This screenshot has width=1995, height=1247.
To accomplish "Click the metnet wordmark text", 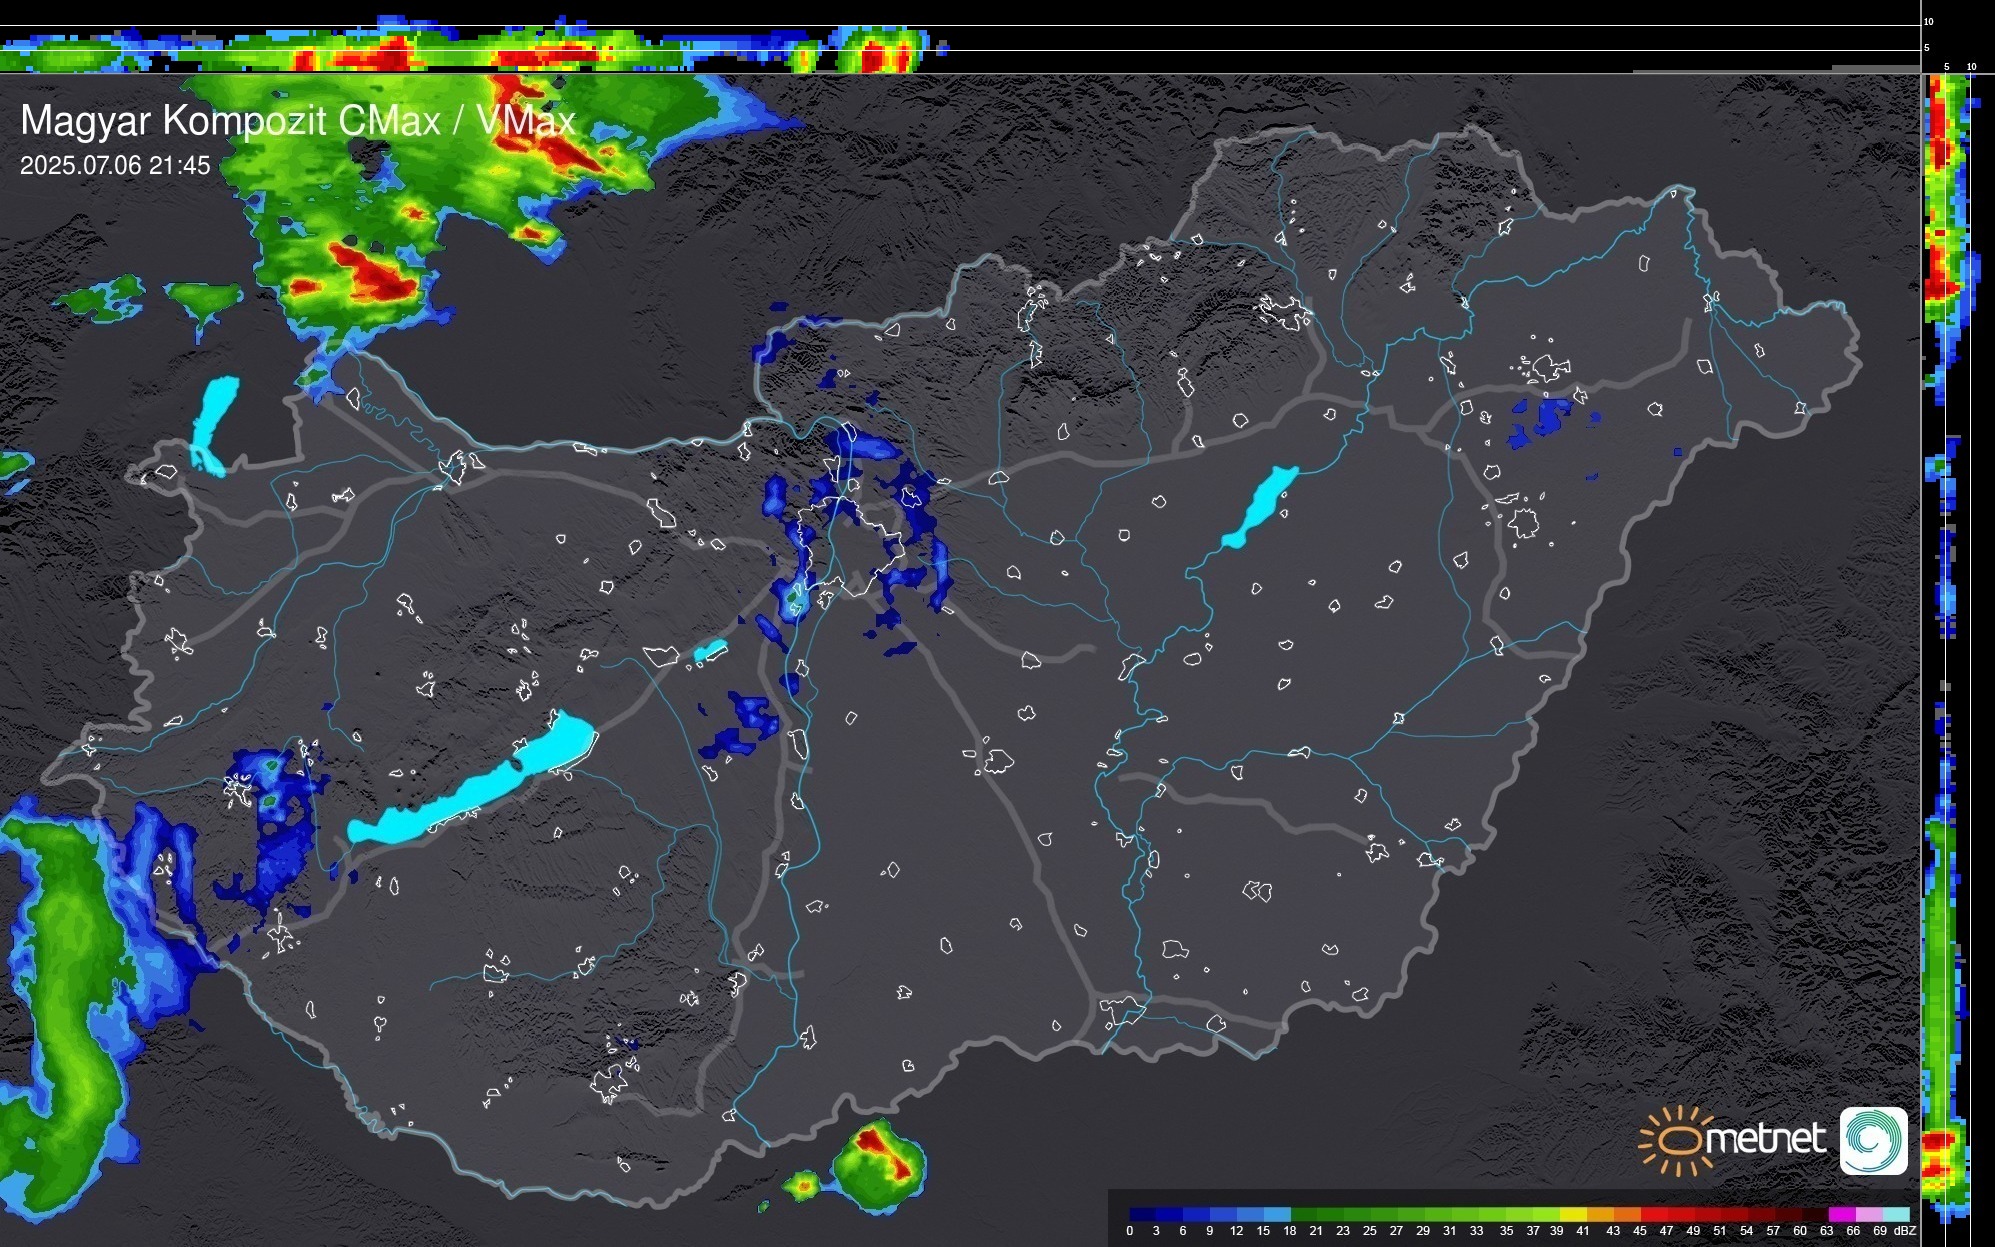I will [1765, 1139].
